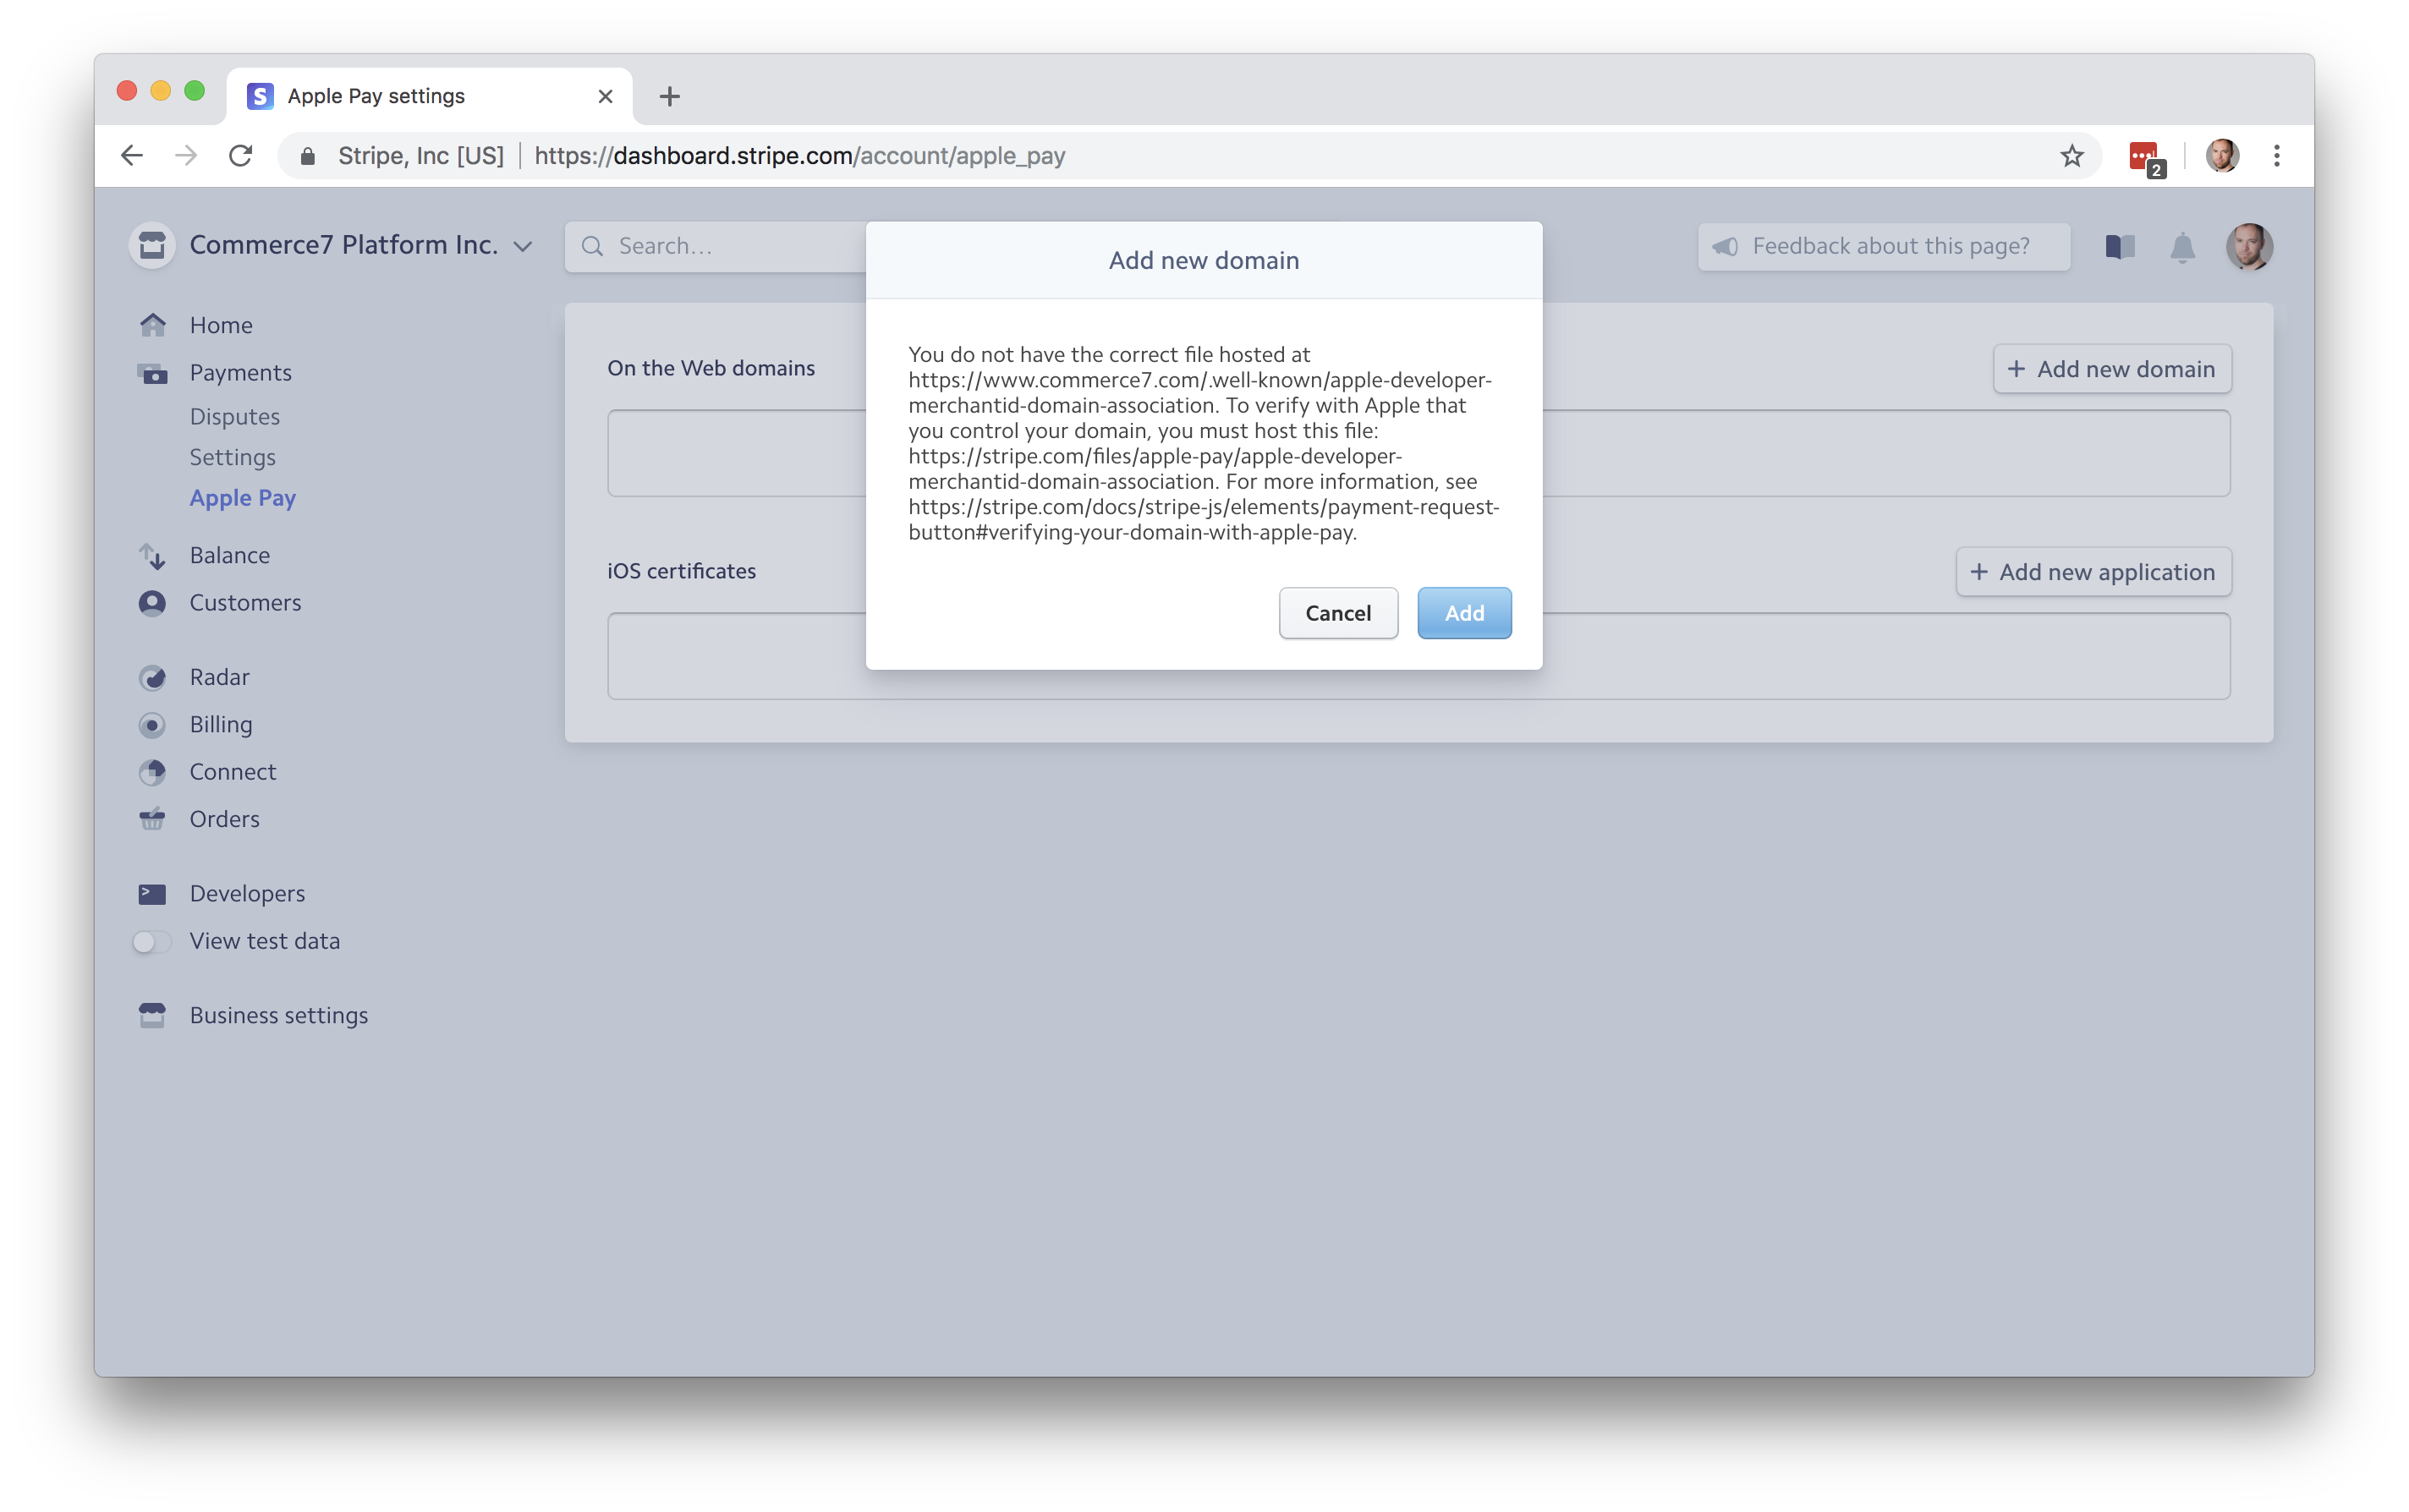Click Feedback about this page

[1884, 246]
